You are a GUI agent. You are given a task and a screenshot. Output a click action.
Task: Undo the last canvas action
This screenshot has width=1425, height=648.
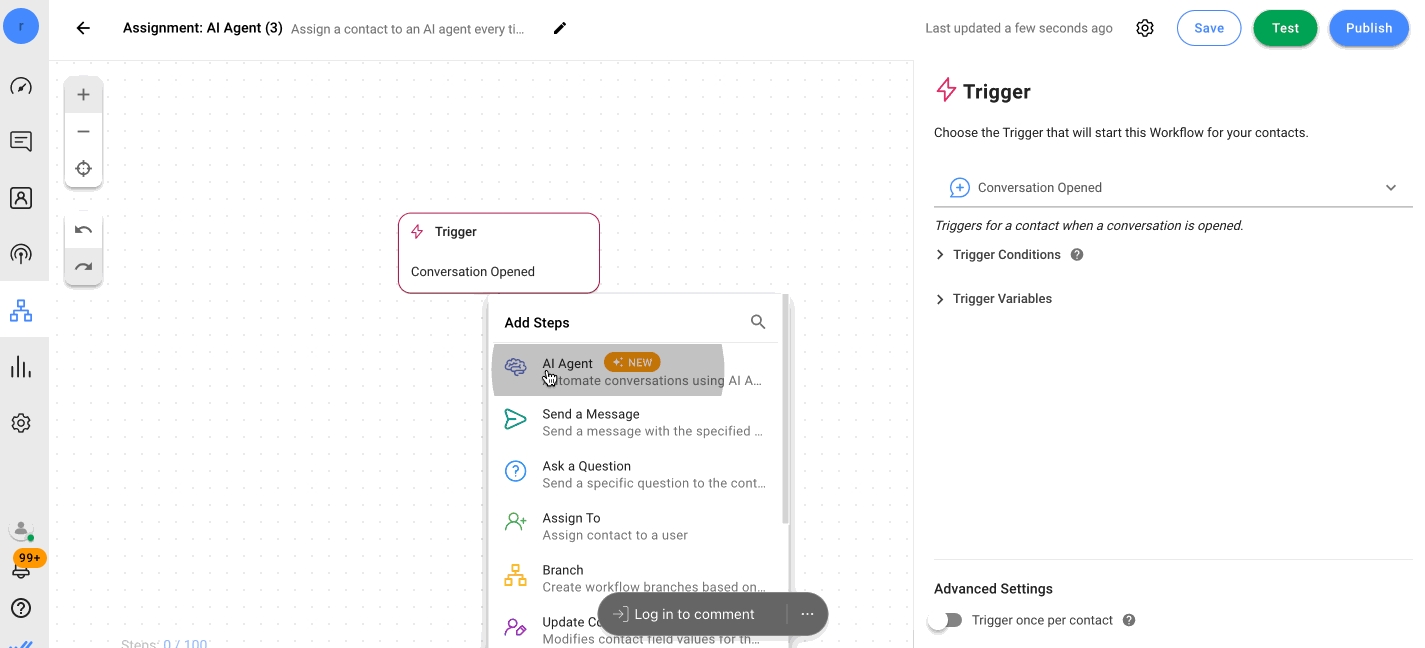pyautogui.click(x=83, y=231)
